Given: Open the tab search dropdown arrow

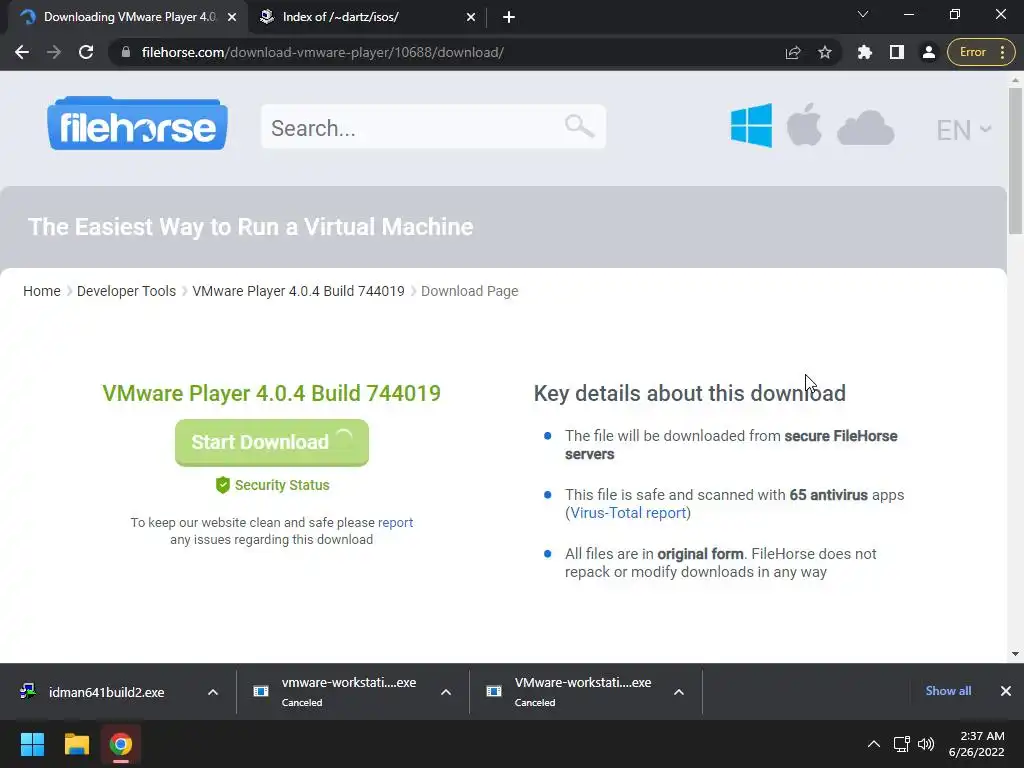Looking at the screenshot, I should tap(863, 14).
